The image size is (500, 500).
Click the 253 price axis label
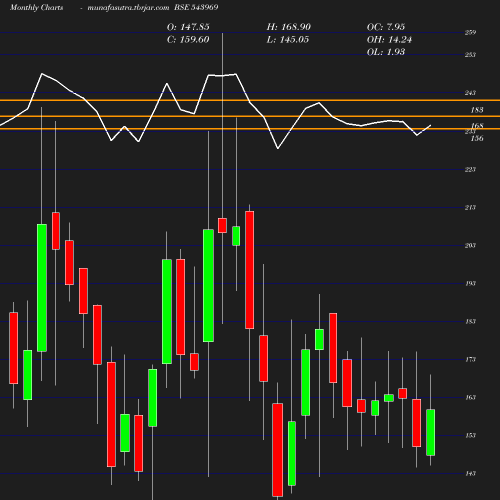point(470,55)
